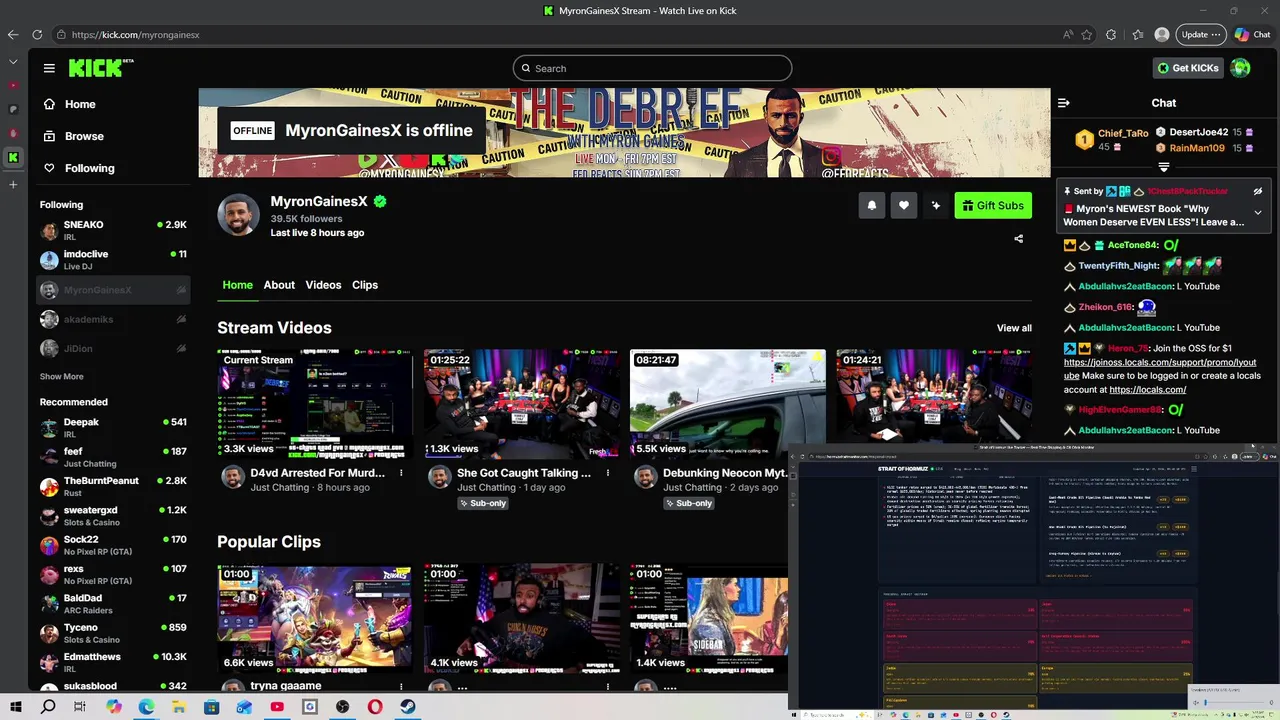
Task: Switch to the Videos tab
Action: tap(323, 285)
